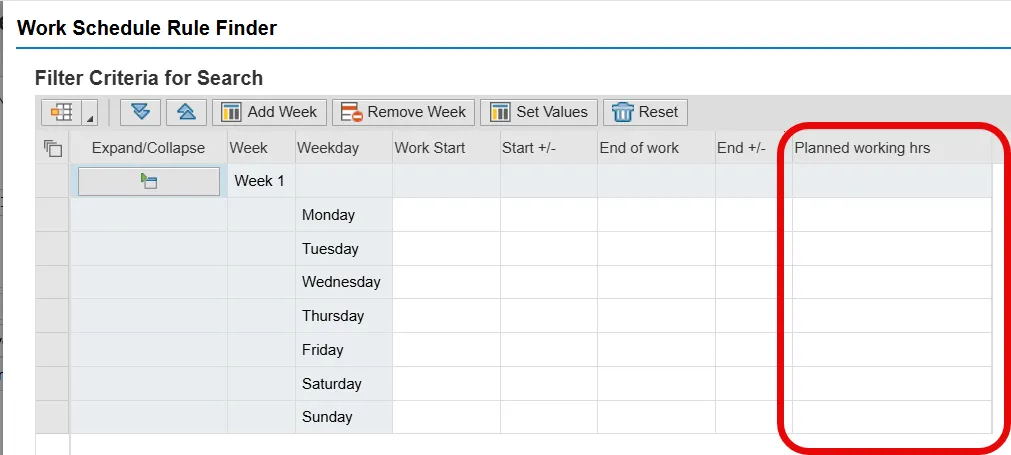Click the Add Week button
This screenshot has width=1011, height=455.
[x=269, y=112]
